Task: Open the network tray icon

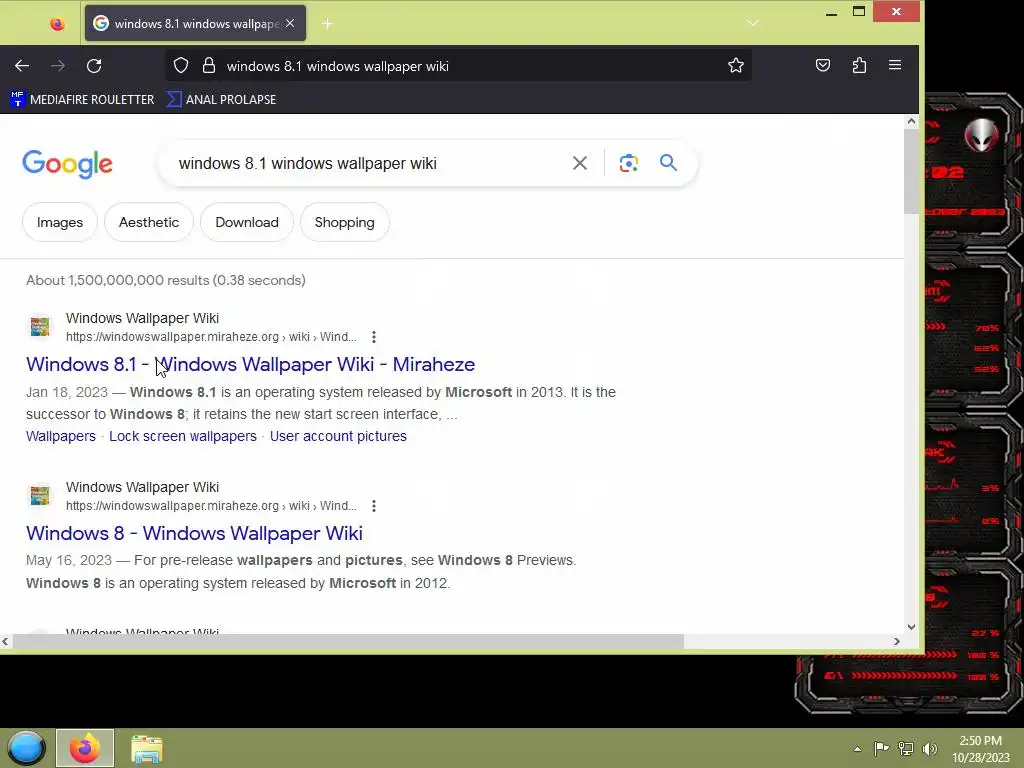Action: pyautogui.click(x=906, y=748)
